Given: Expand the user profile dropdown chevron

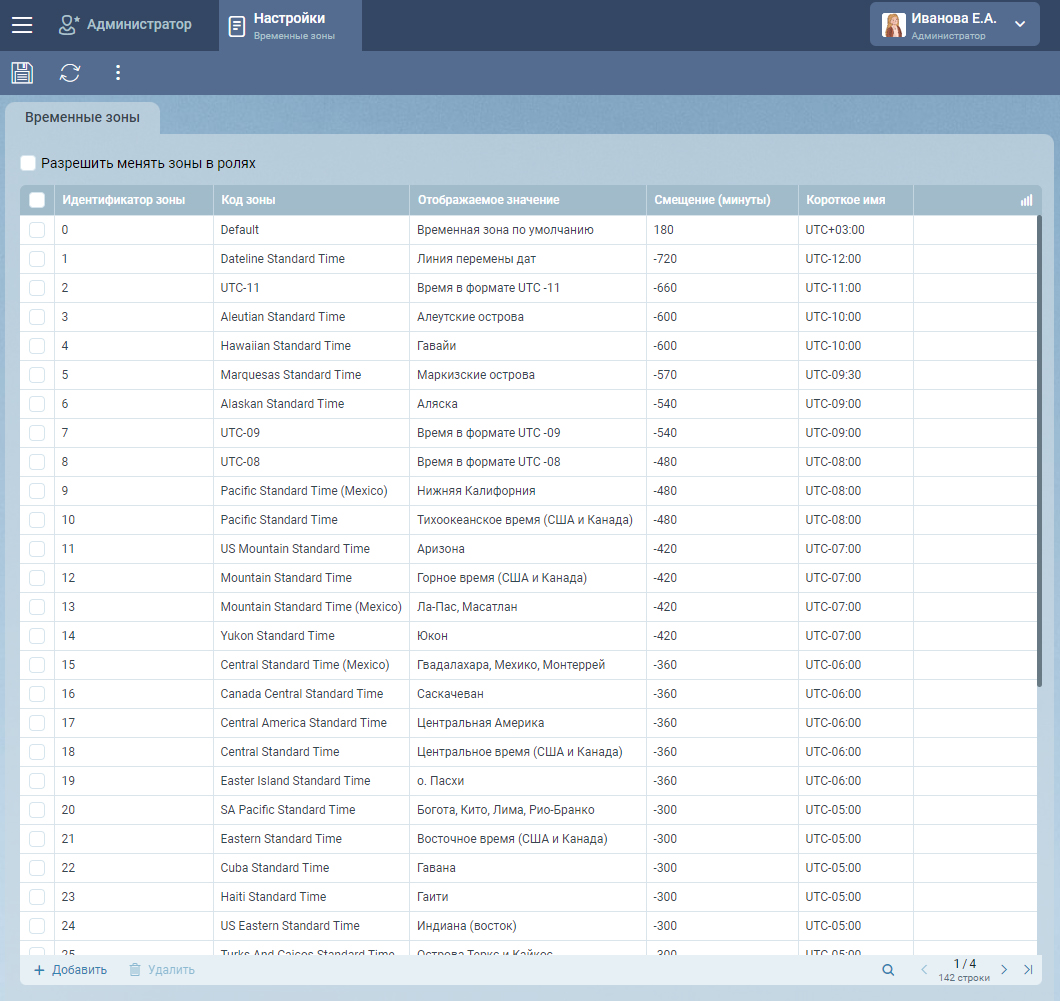Looking at the screenshot, I should (x=1020, y=25).
